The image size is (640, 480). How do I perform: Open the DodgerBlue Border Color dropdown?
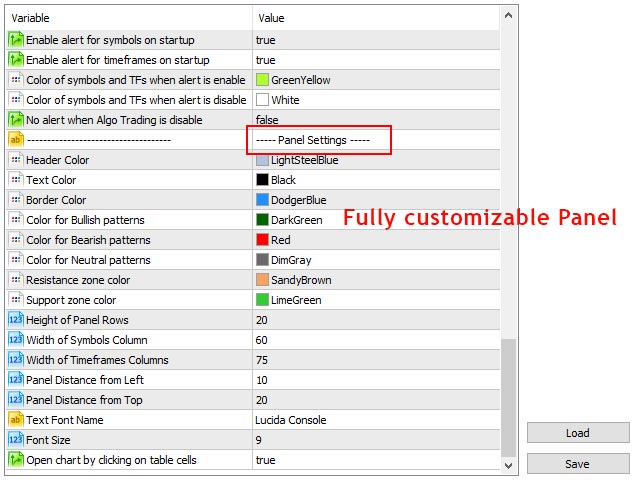point(375,200)
